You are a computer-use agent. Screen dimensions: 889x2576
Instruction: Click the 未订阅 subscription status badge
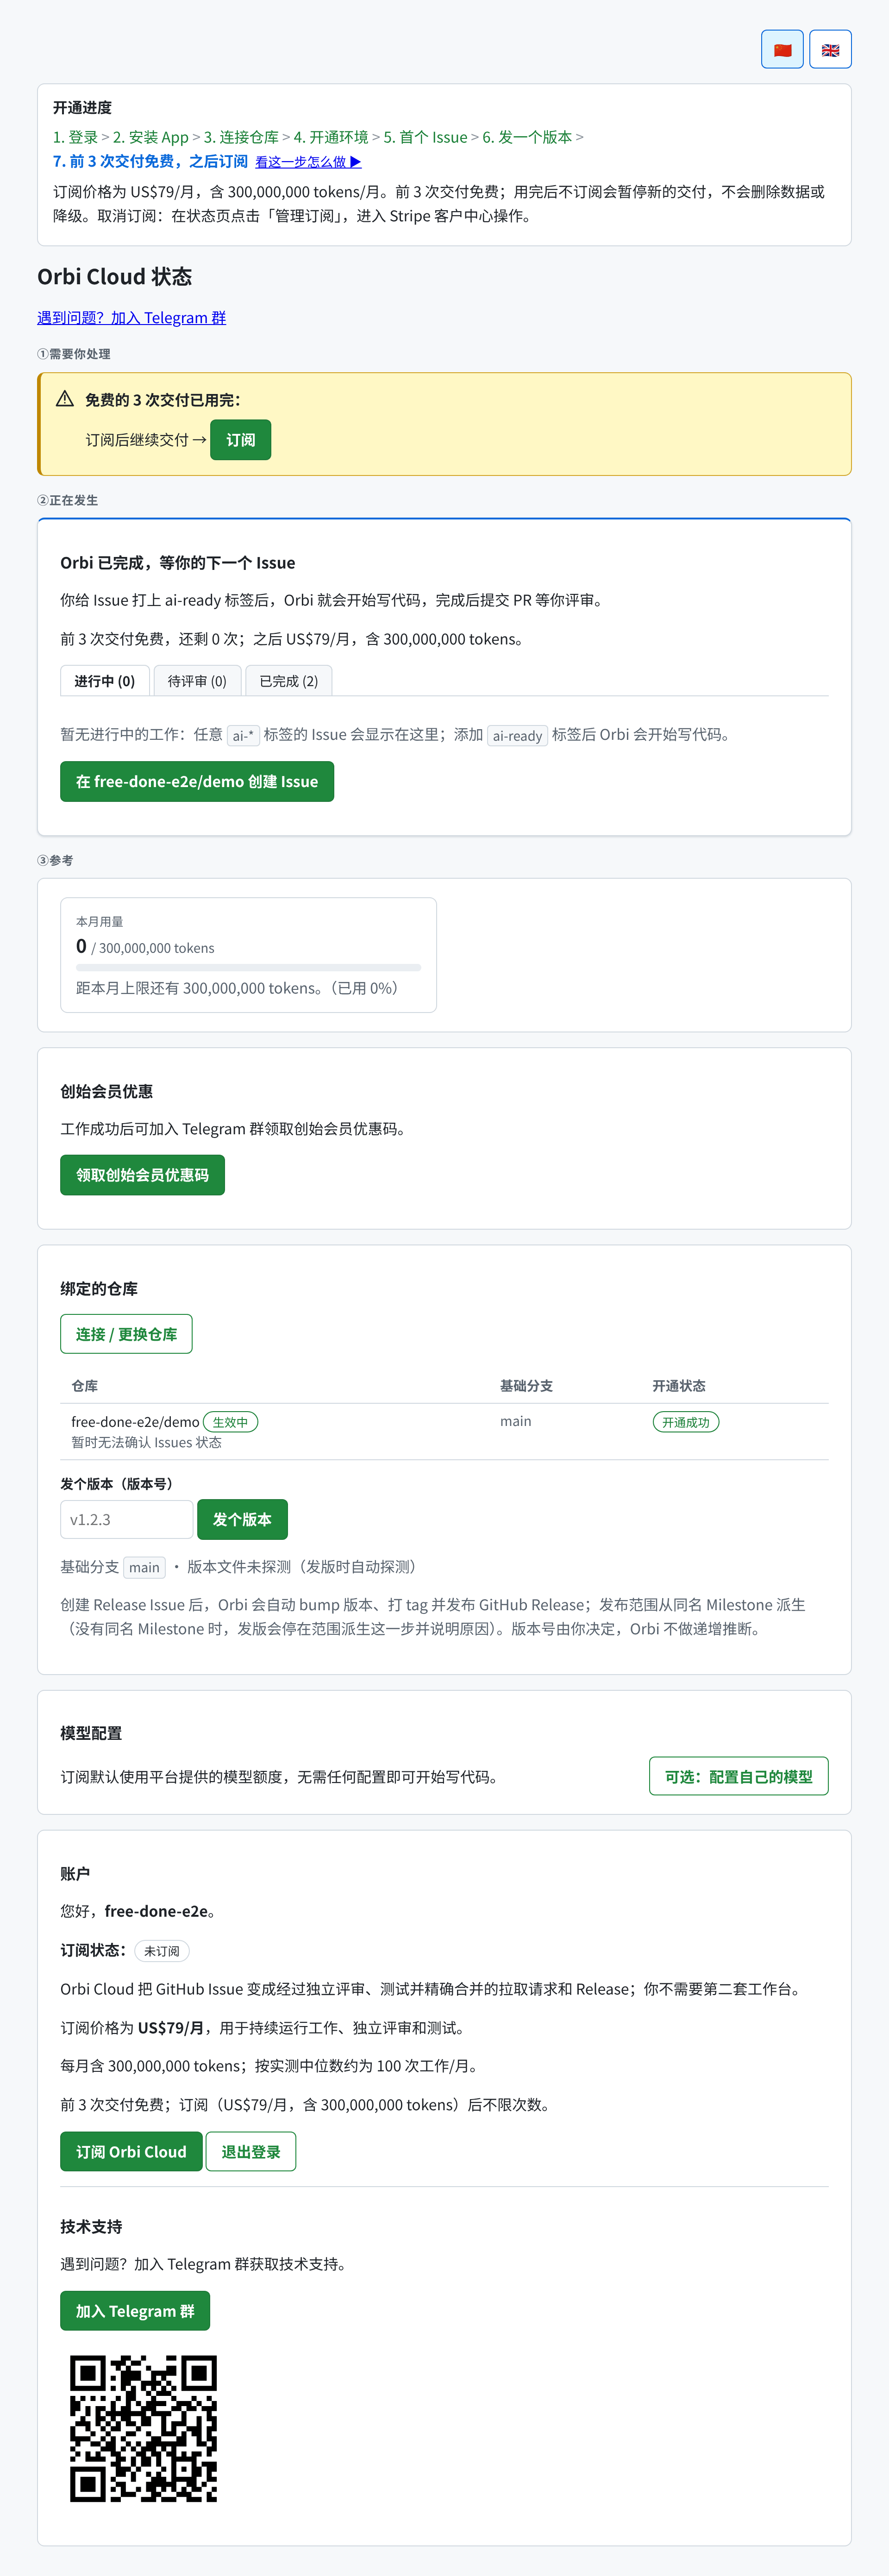coord(162,1950)
